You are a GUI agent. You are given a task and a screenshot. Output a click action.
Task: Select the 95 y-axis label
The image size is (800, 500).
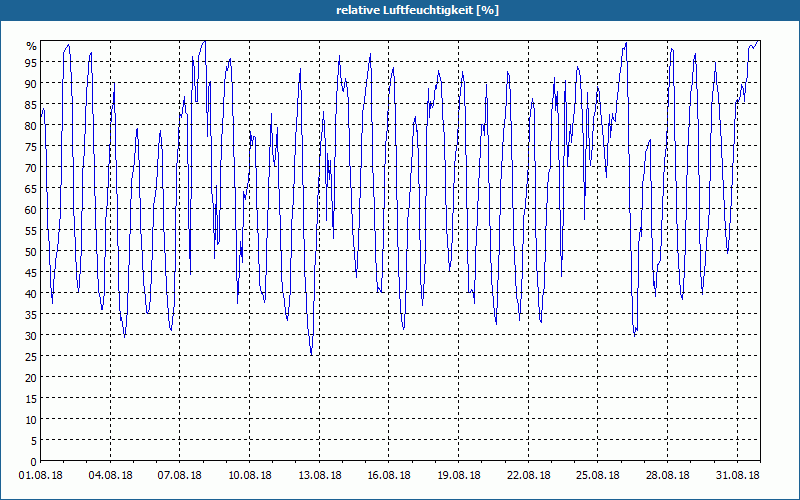[x=31, y=62]
